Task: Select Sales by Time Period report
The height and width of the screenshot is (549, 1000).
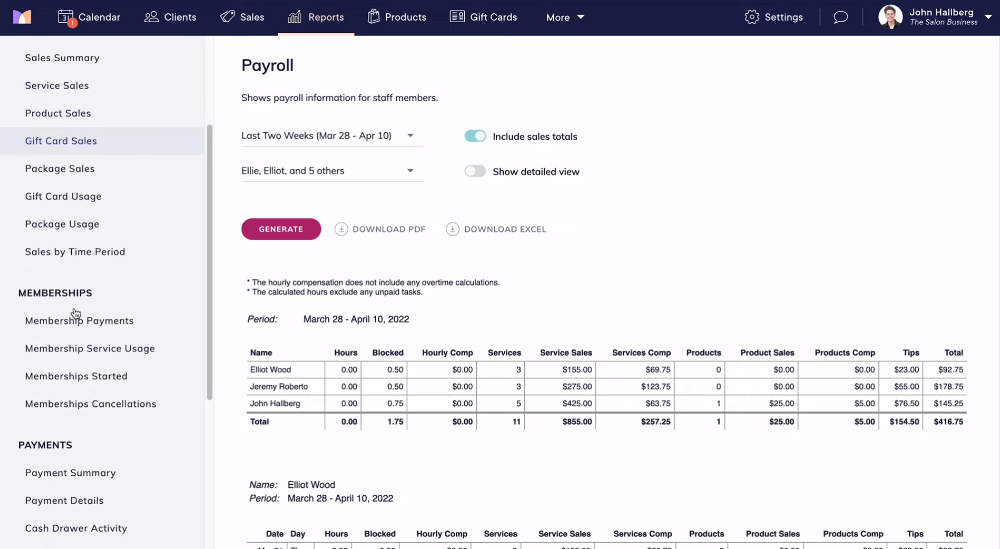Action: (x=75, y=252)
